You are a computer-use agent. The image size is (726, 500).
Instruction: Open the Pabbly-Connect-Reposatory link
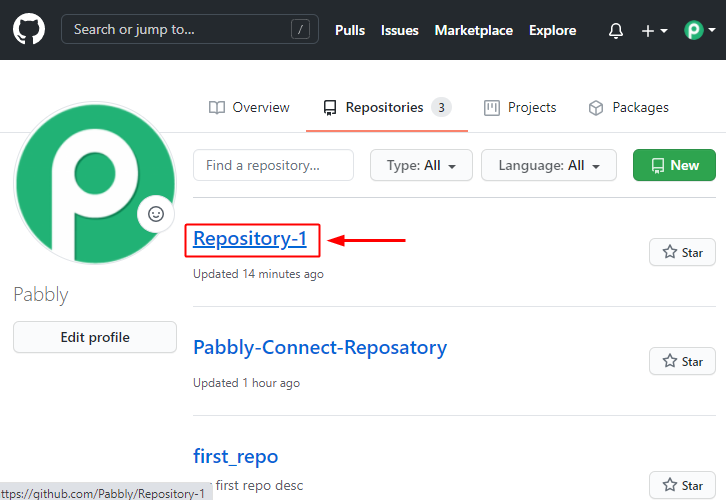point(320,348)
